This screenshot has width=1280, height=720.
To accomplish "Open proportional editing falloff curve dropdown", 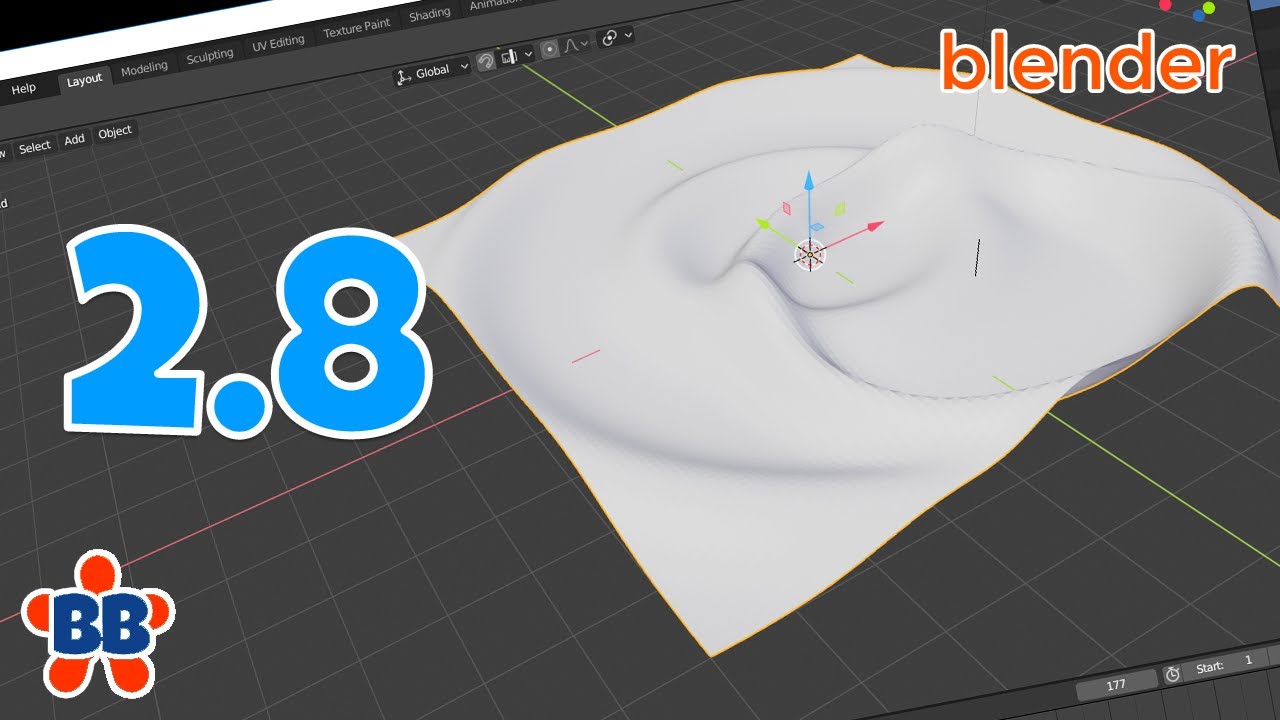I will tap(576, 45).
